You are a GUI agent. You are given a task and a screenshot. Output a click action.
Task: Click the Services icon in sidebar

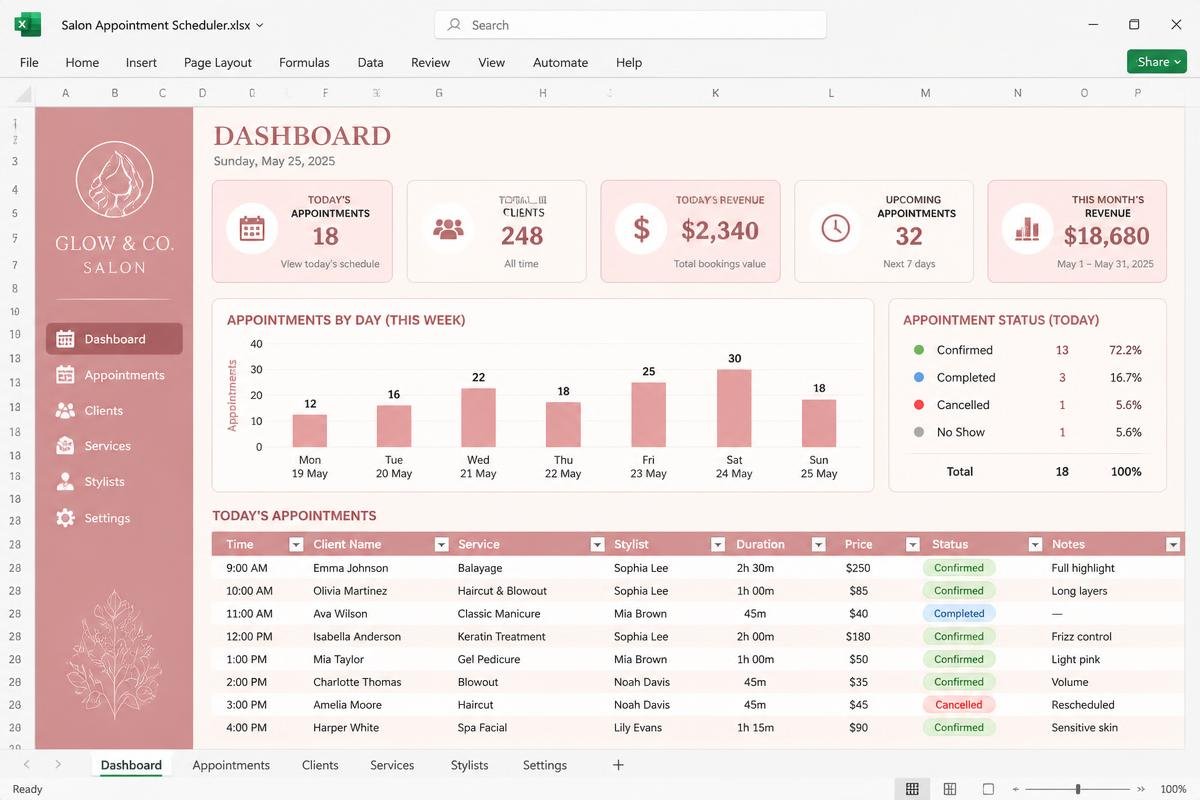(x=65, y=446)
